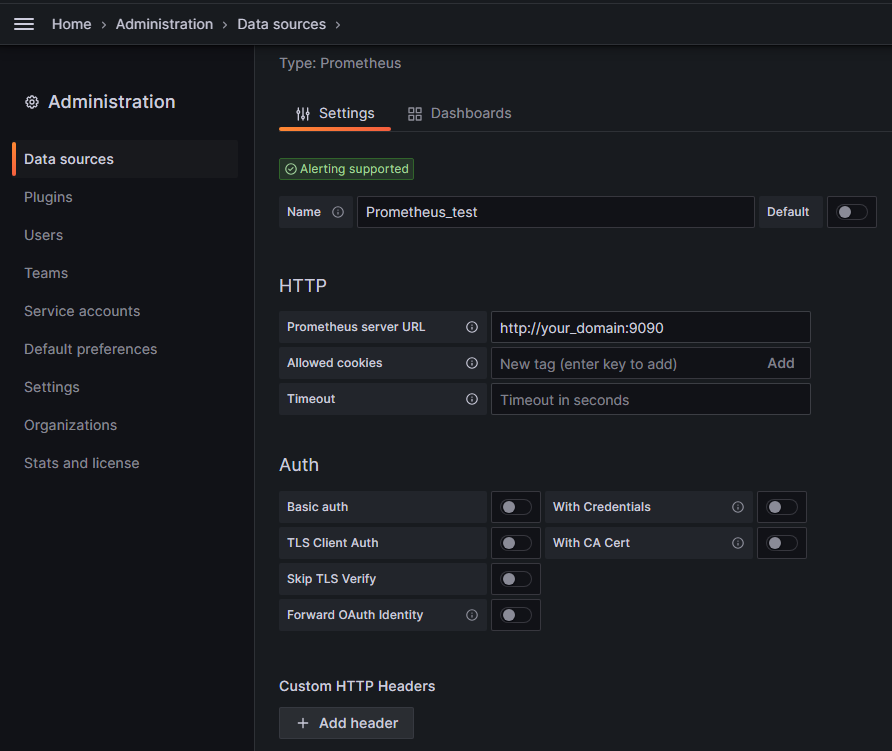The image size is (892, 751).
Task: Switch to the Settings tab
Action: pos(335,114)
